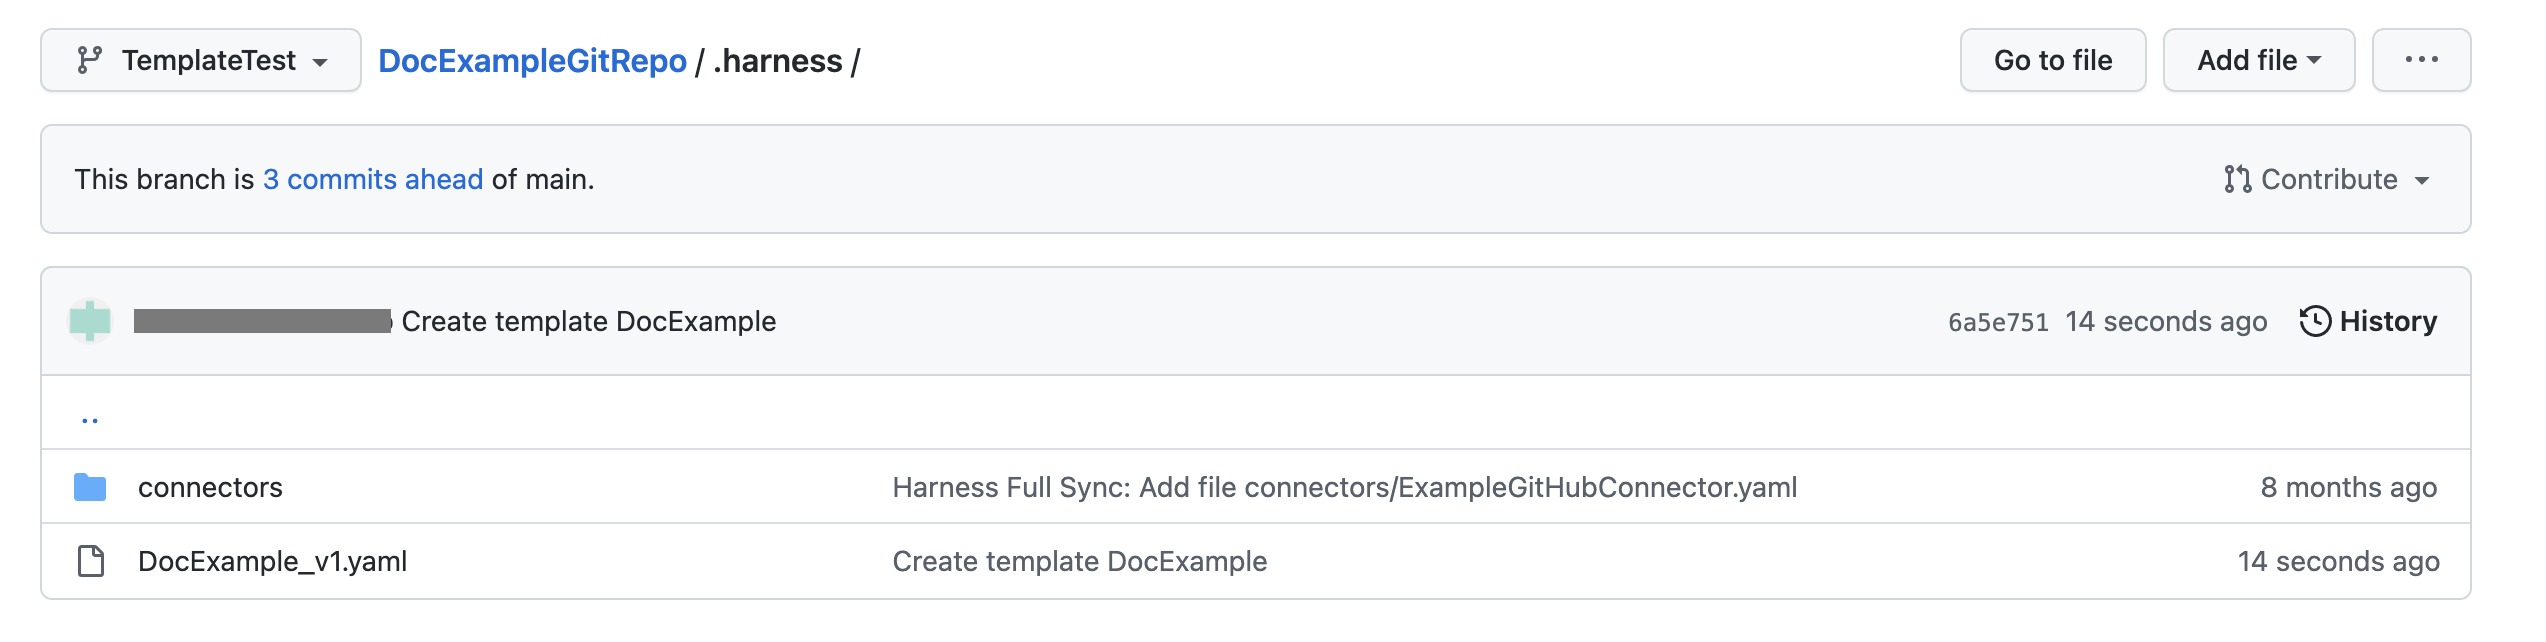Open the DocExample_v1.yaml file

(x=272, y=562)
